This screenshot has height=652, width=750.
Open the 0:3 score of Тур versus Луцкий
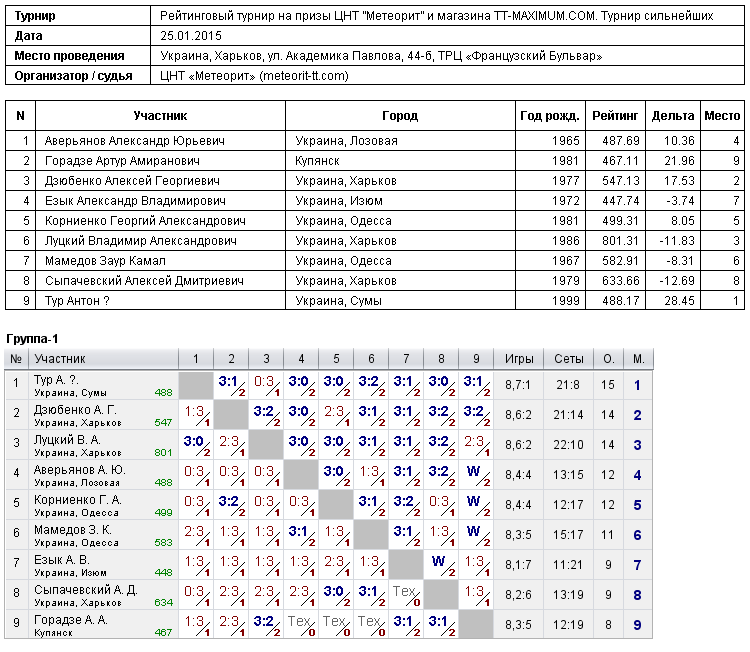point(266,385)
